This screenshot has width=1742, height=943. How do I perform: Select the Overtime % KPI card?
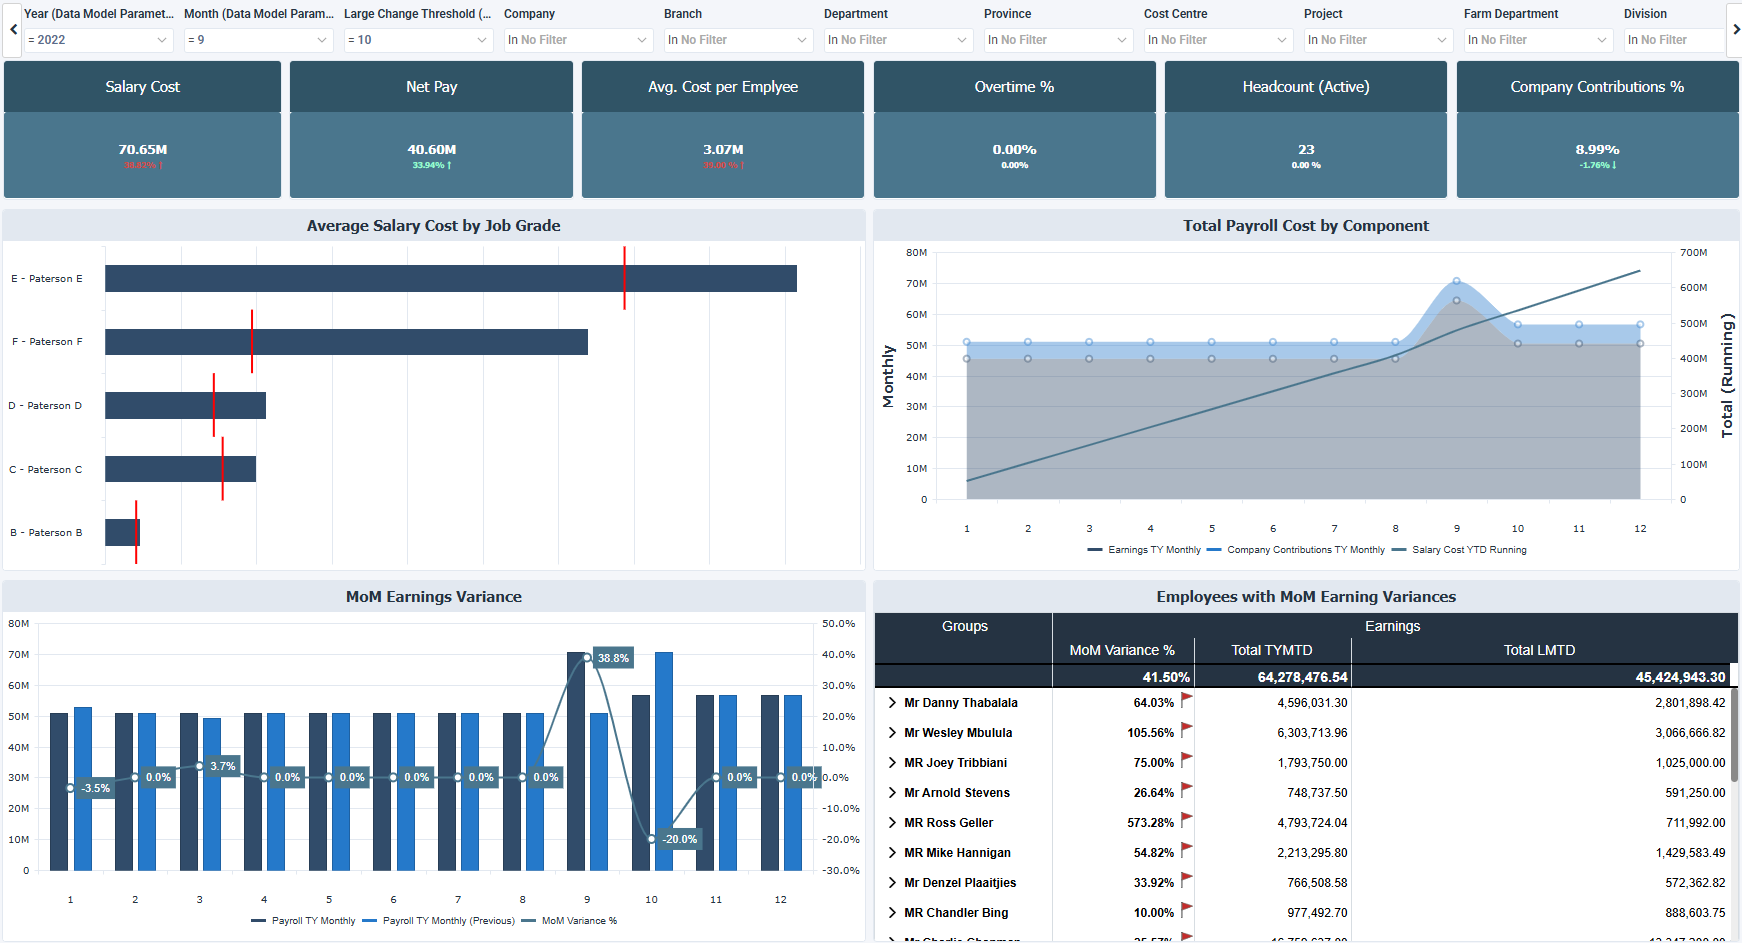coord(1015,129)
